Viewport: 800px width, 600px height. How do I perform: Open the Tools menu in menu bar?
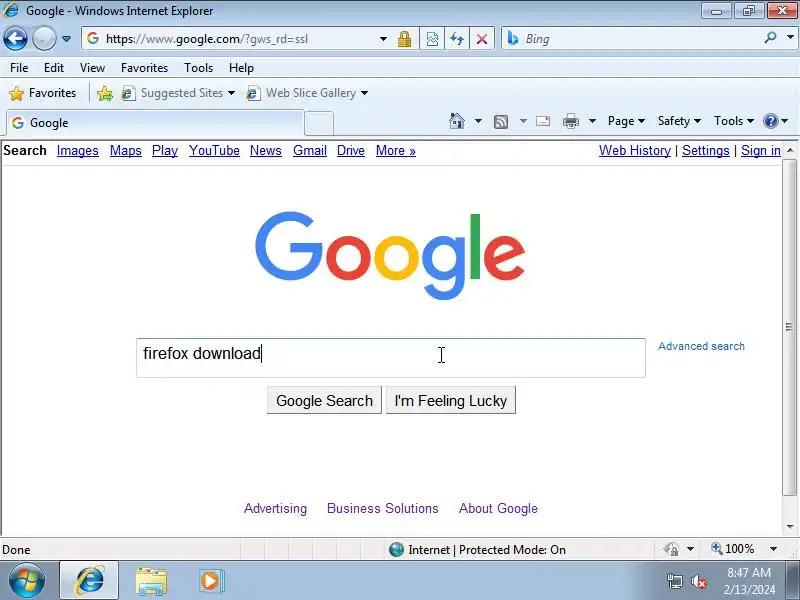click(x=198, y=68)
